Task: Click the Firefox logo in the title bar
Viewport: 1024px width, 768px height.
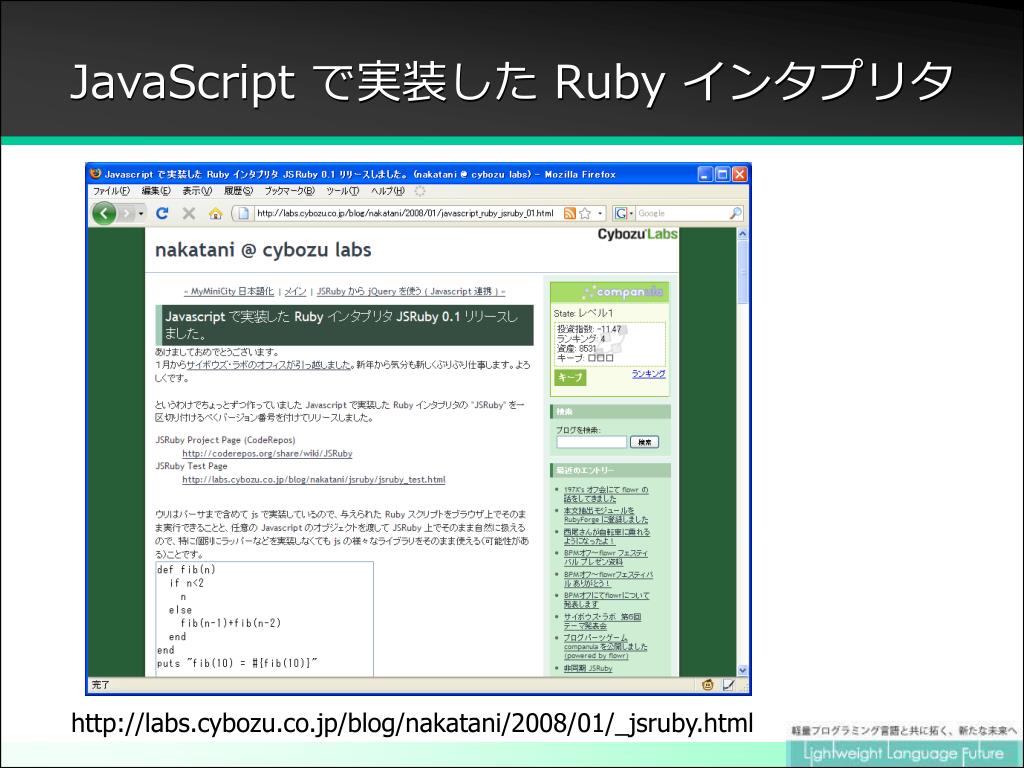Action: click(96, 174)
